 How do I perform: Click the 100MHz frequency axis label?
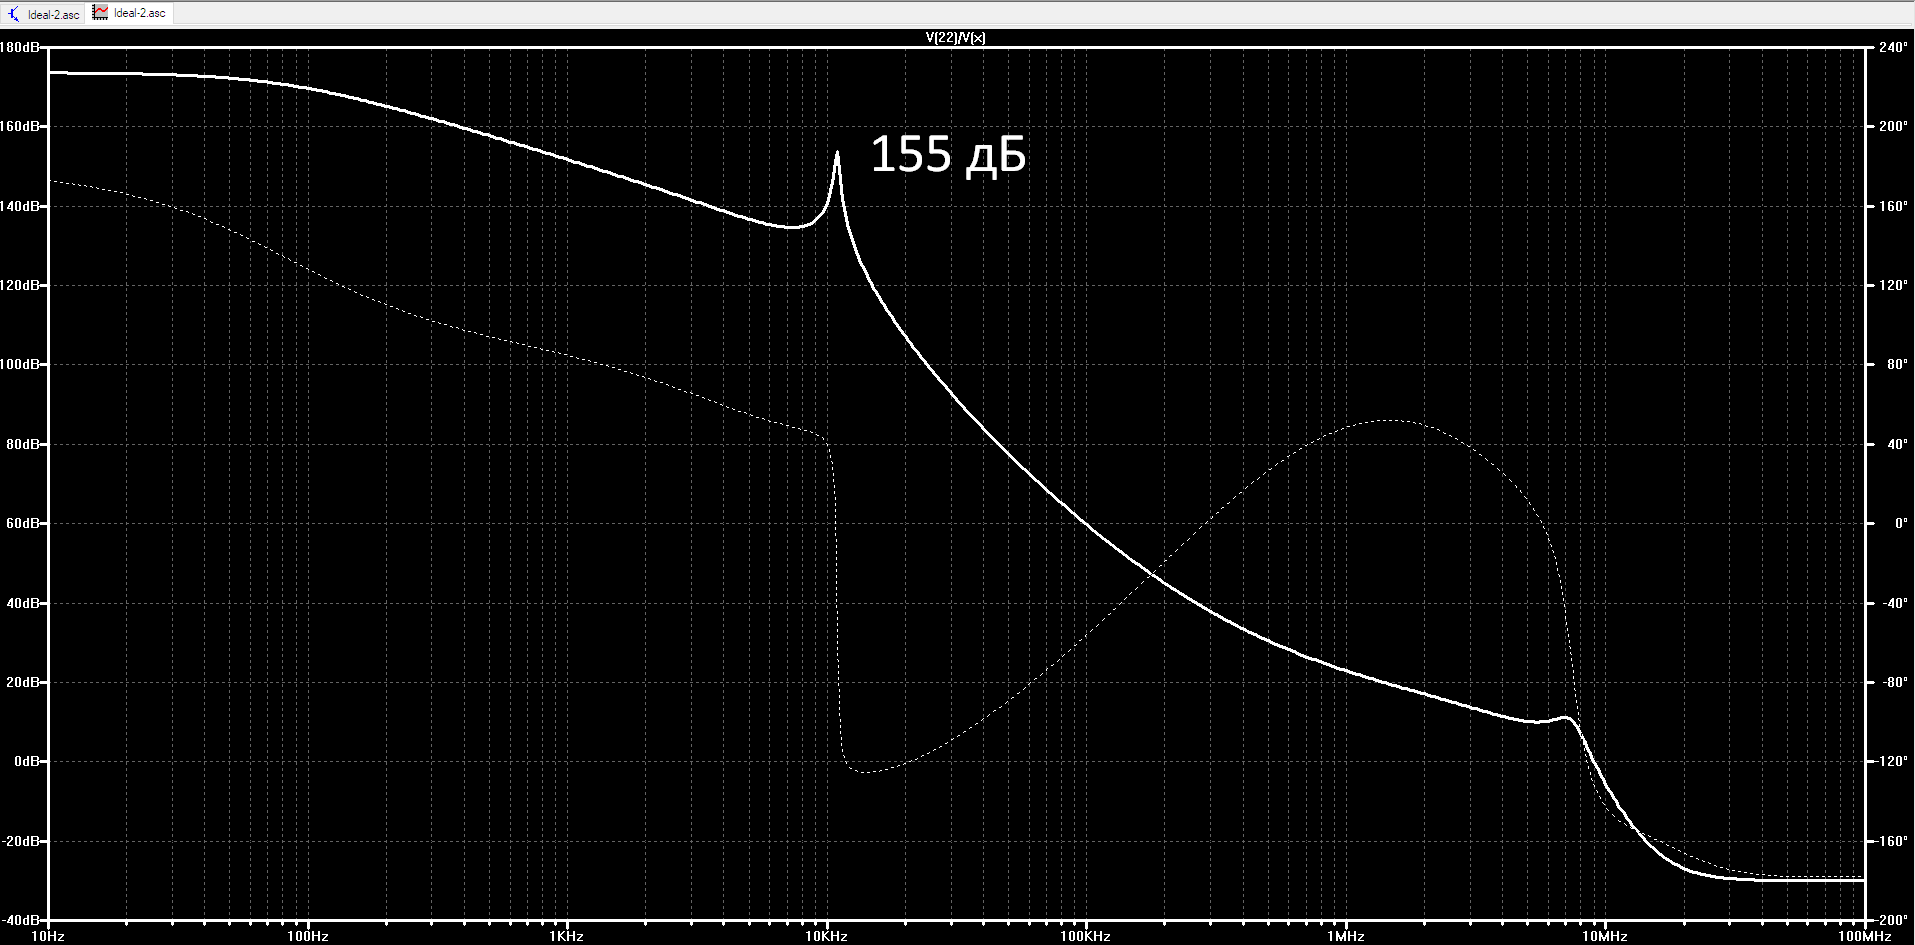pos(1865,937)
